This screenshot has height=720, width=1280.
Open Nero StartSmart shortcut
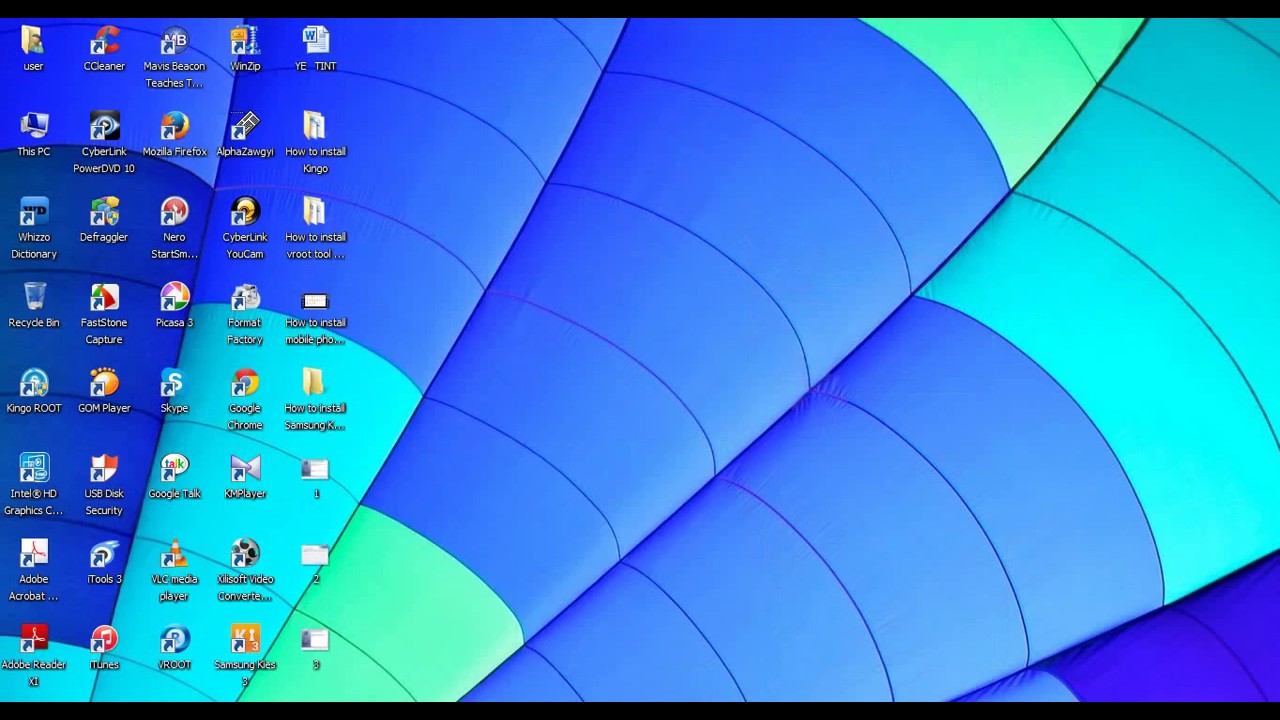pyautogui.click(x=174, y=213)
